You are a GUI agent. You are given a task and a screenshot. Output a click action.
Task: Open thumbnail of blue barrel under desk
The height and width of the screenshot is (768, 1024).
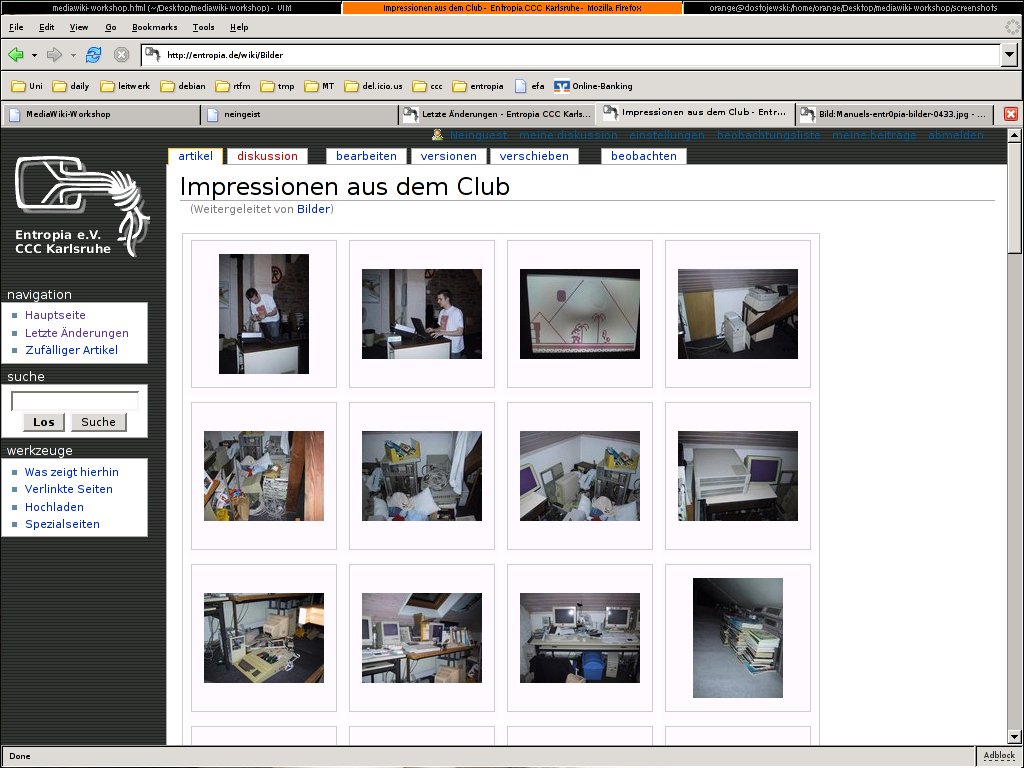pyautogui.click(x=580, y=638)
